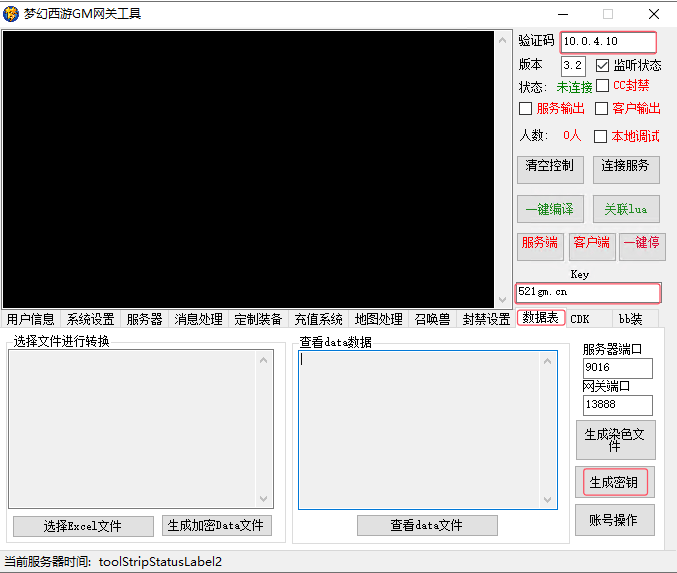The height and width of the screenshot is (573, 677).
Task: Open the 充值系统 tab
Action: click(318, 319)
